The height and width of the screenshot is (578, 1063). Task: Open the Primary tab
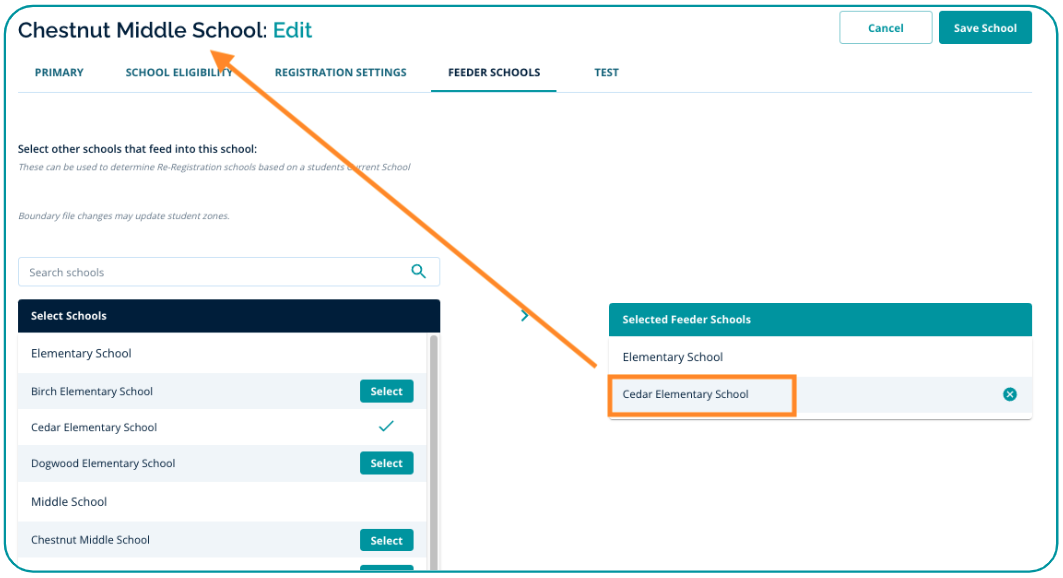click(59, 73)
